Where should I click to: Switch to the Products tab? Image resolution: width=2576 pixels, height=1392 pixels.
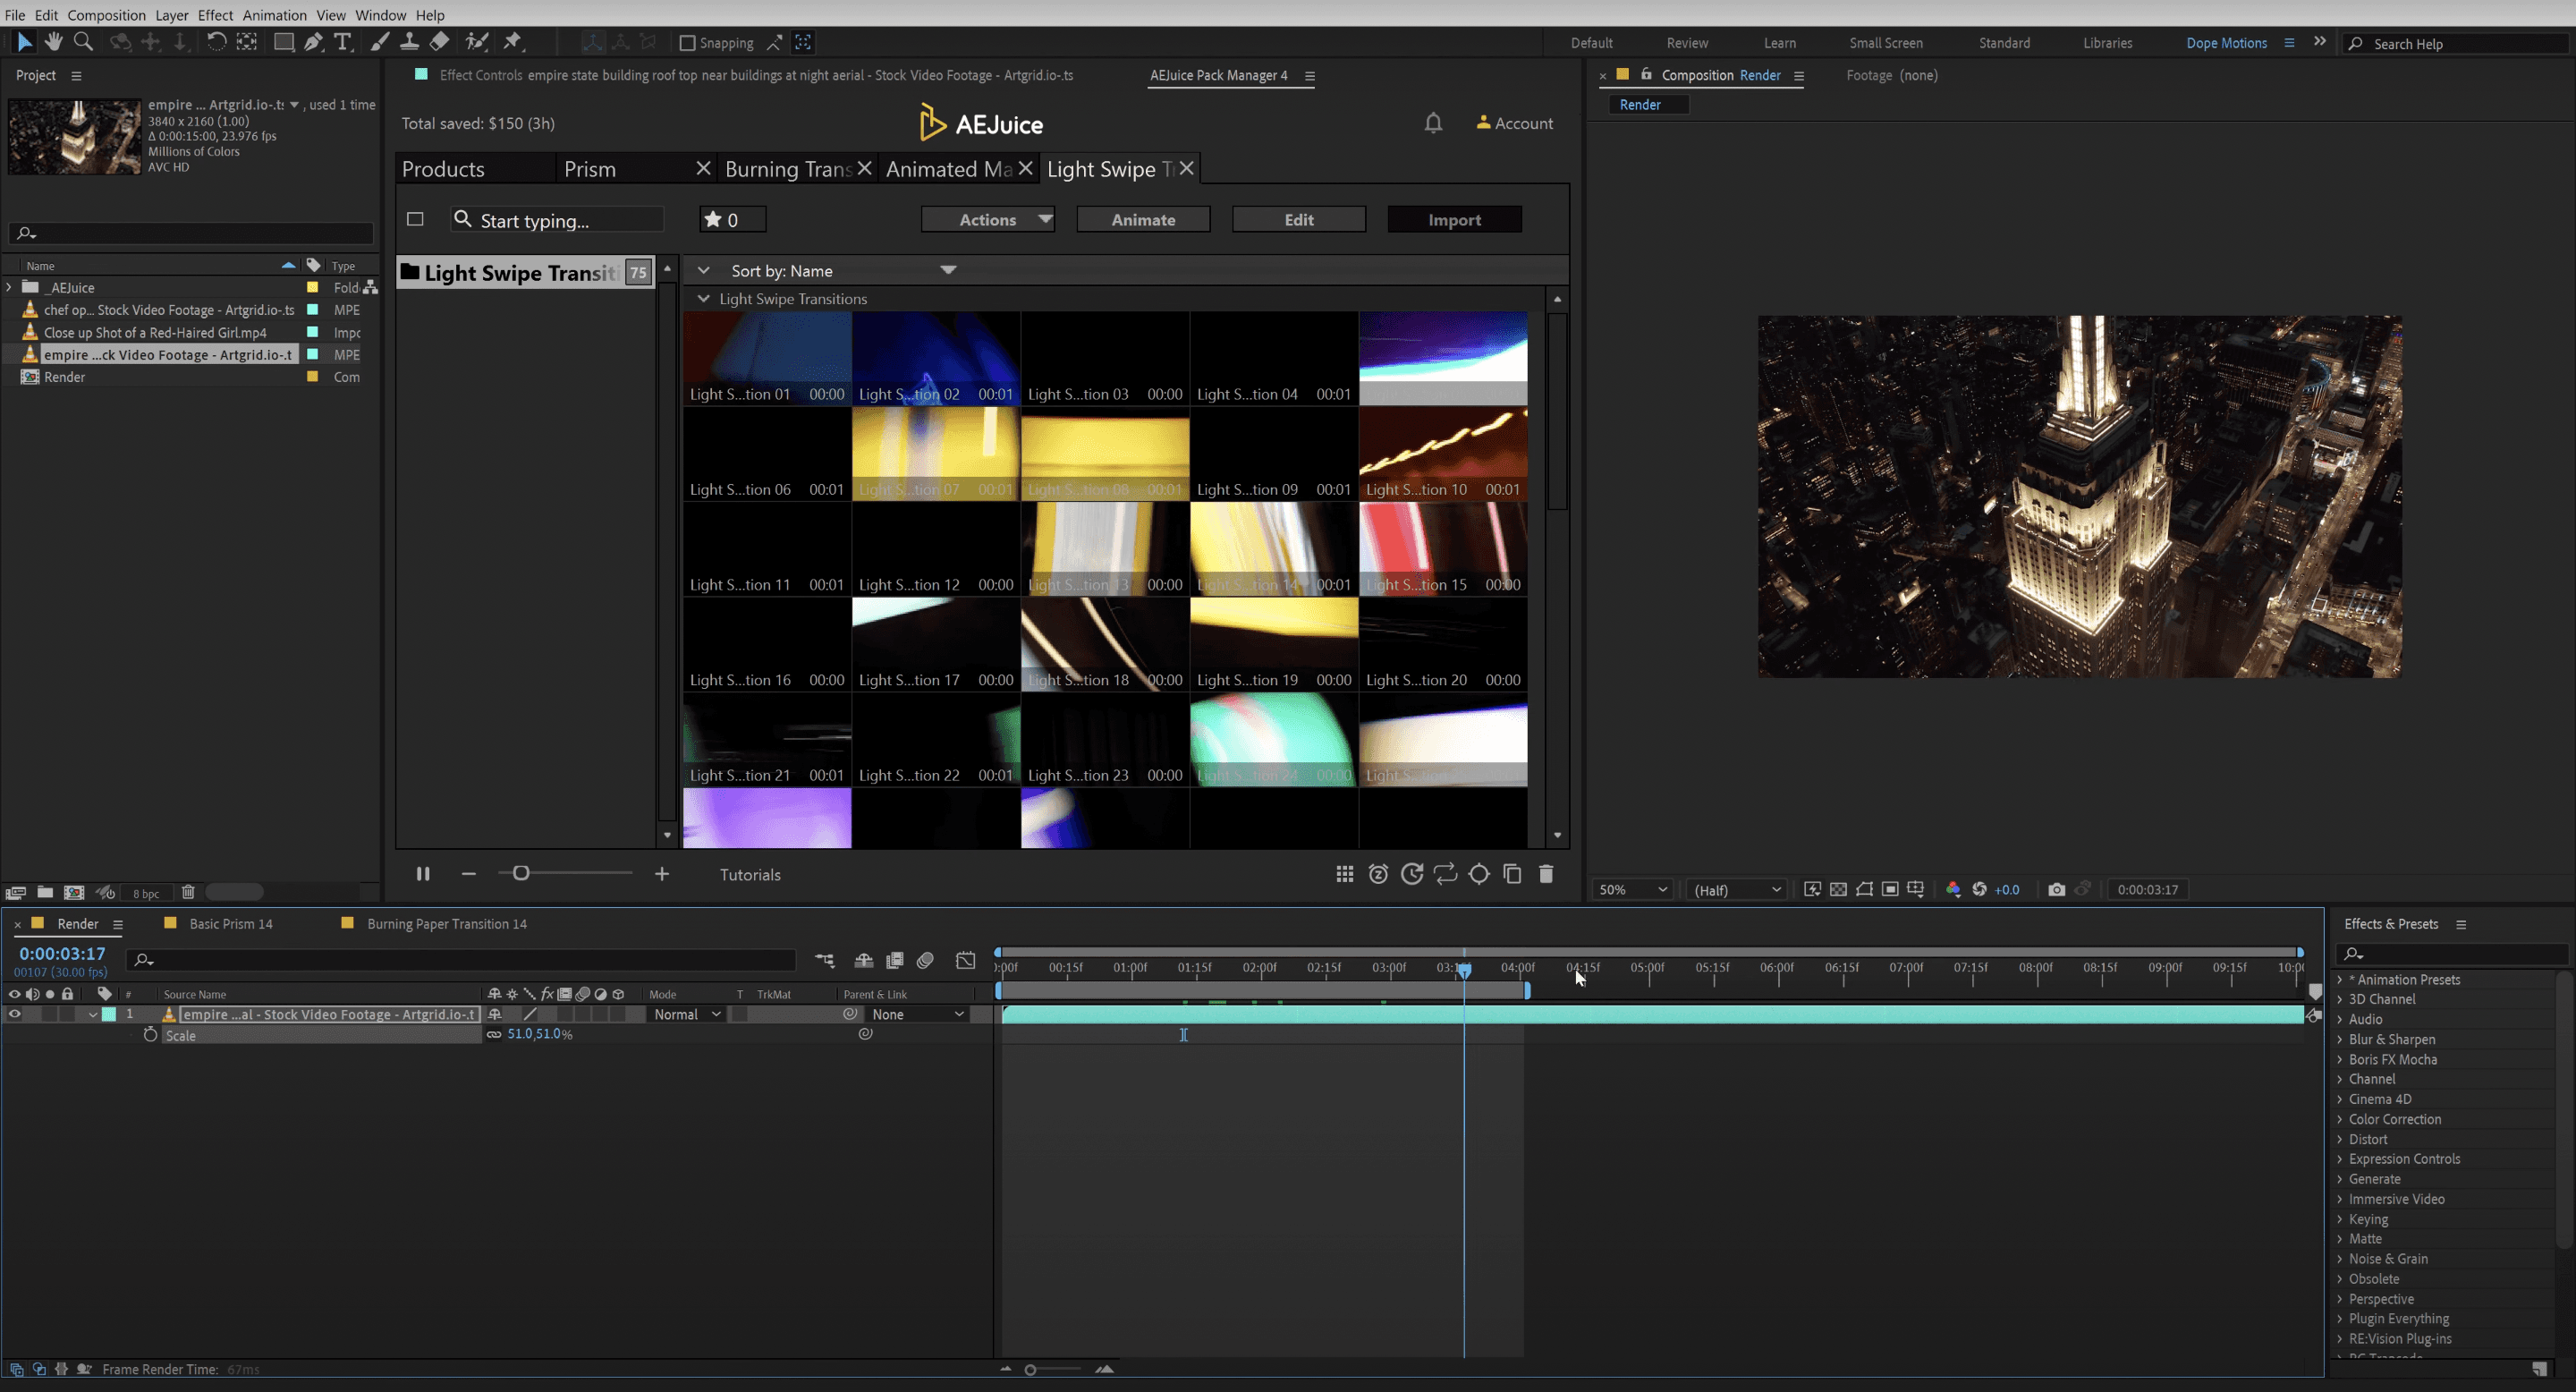(443, 169)
